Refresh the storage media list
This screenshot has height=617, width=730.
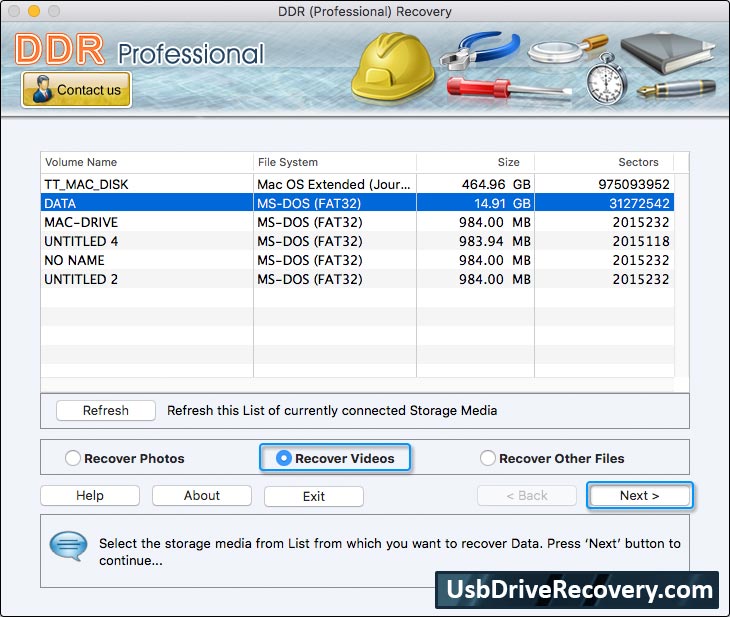(x=106, y=410)
